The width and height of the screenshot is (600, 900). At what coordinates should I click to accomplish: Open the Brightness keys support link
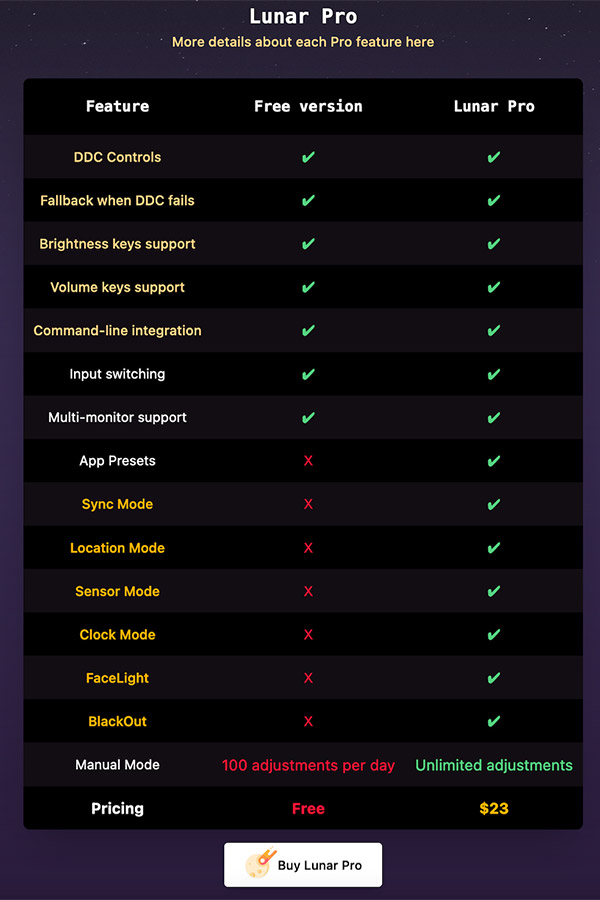pos(117,244)
